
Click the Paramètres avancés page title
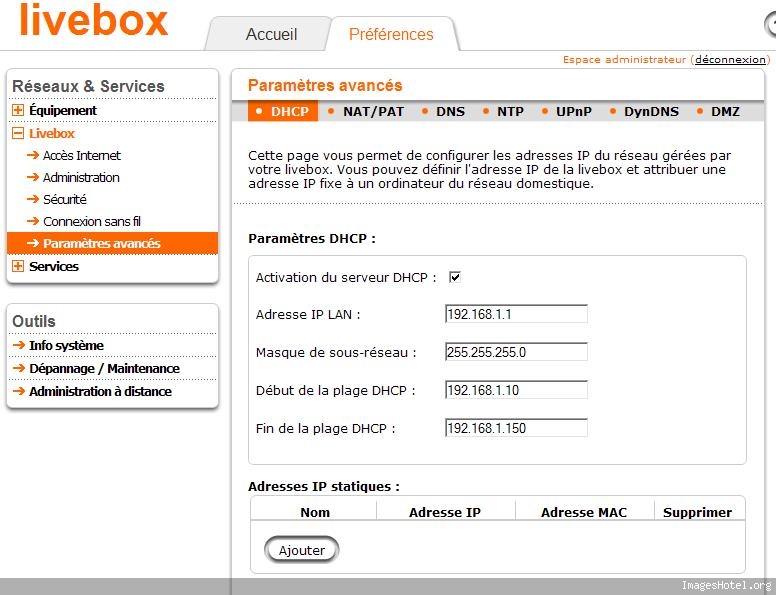[325, 85]
